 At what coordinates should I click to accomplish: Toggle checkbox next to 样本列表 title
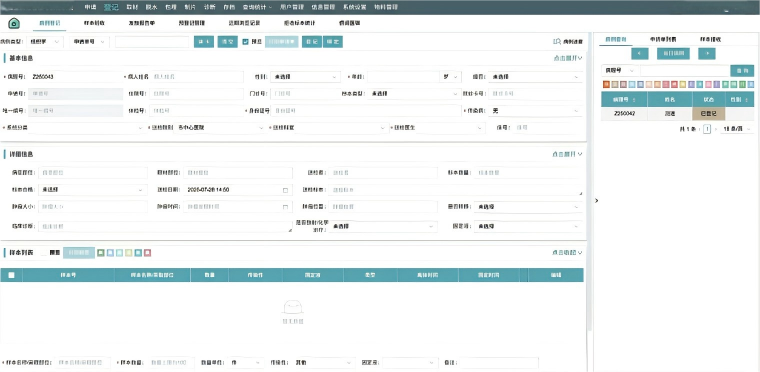click(44, 253)
